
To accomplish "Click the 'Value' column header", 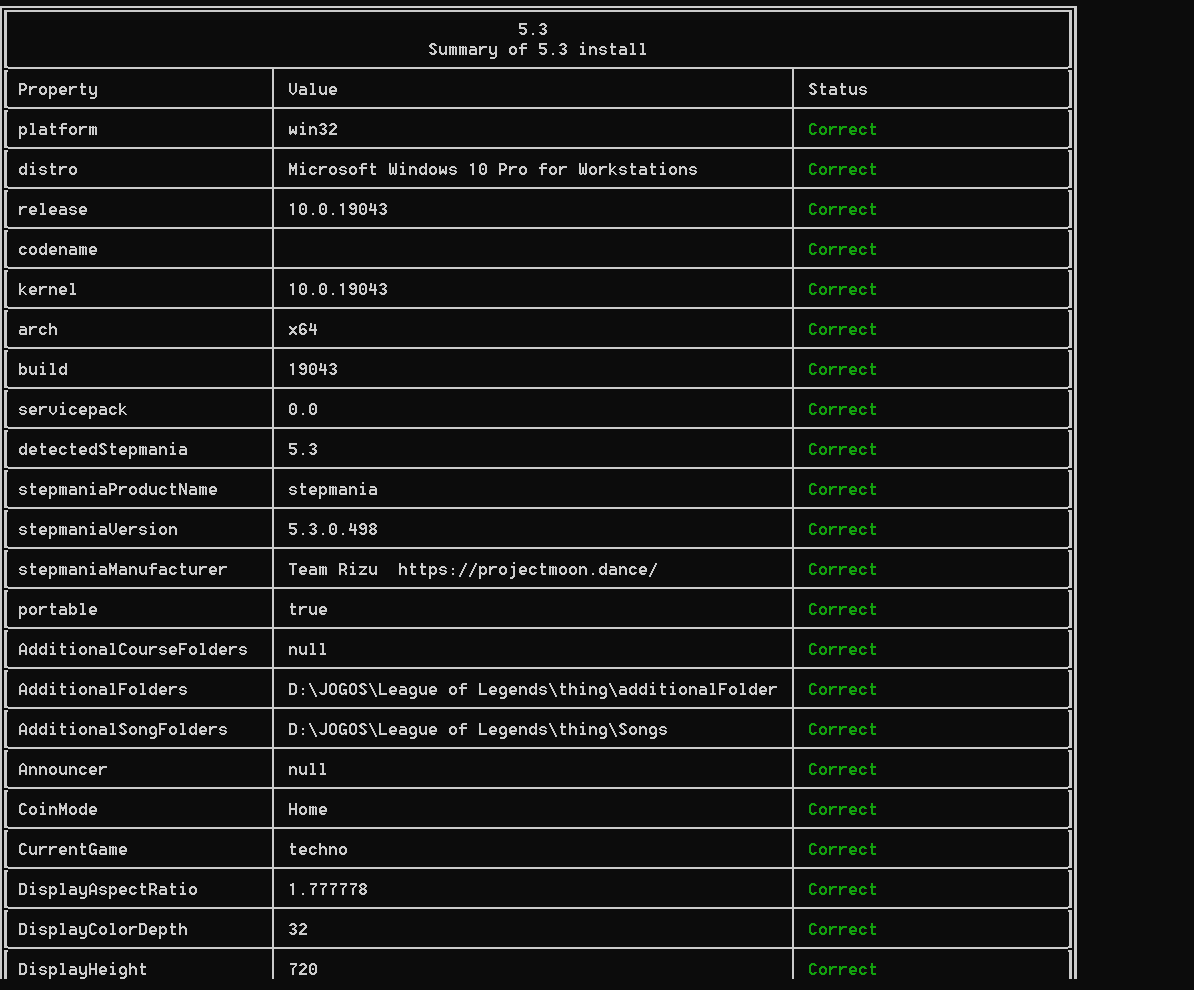I will coord(313,89).
